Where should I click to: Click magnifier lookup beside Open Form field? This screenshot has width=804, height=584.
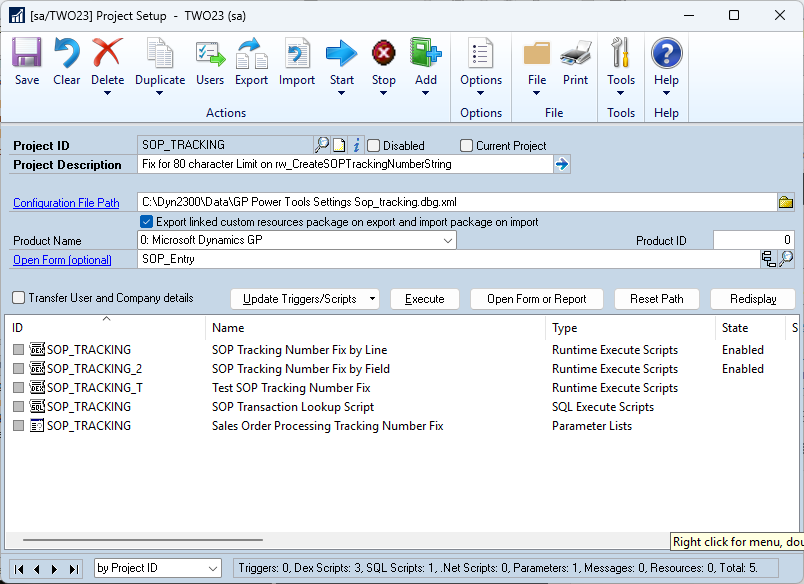(786, 259)
